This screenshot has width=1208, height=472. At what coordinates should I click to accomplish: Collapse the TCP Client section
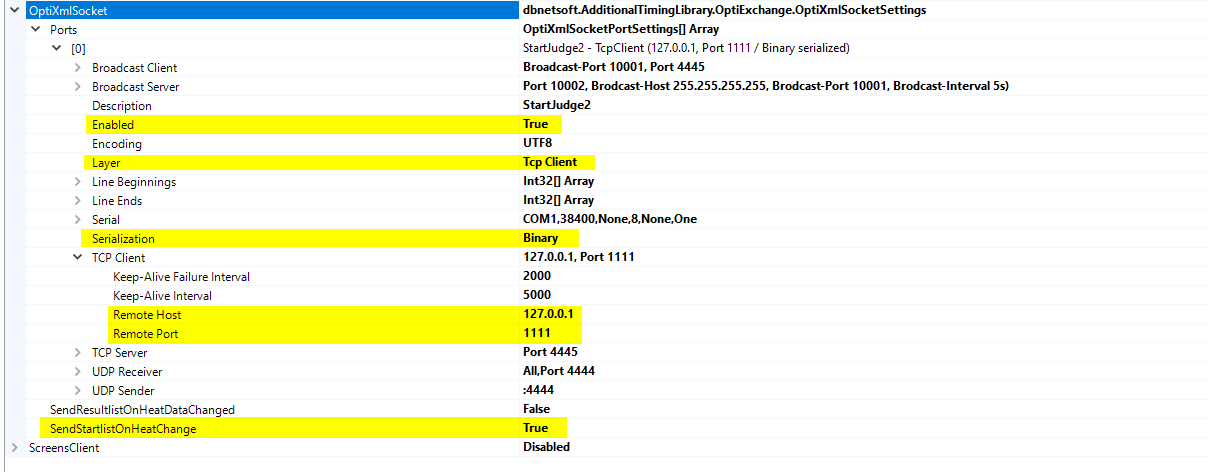point(78,258)
